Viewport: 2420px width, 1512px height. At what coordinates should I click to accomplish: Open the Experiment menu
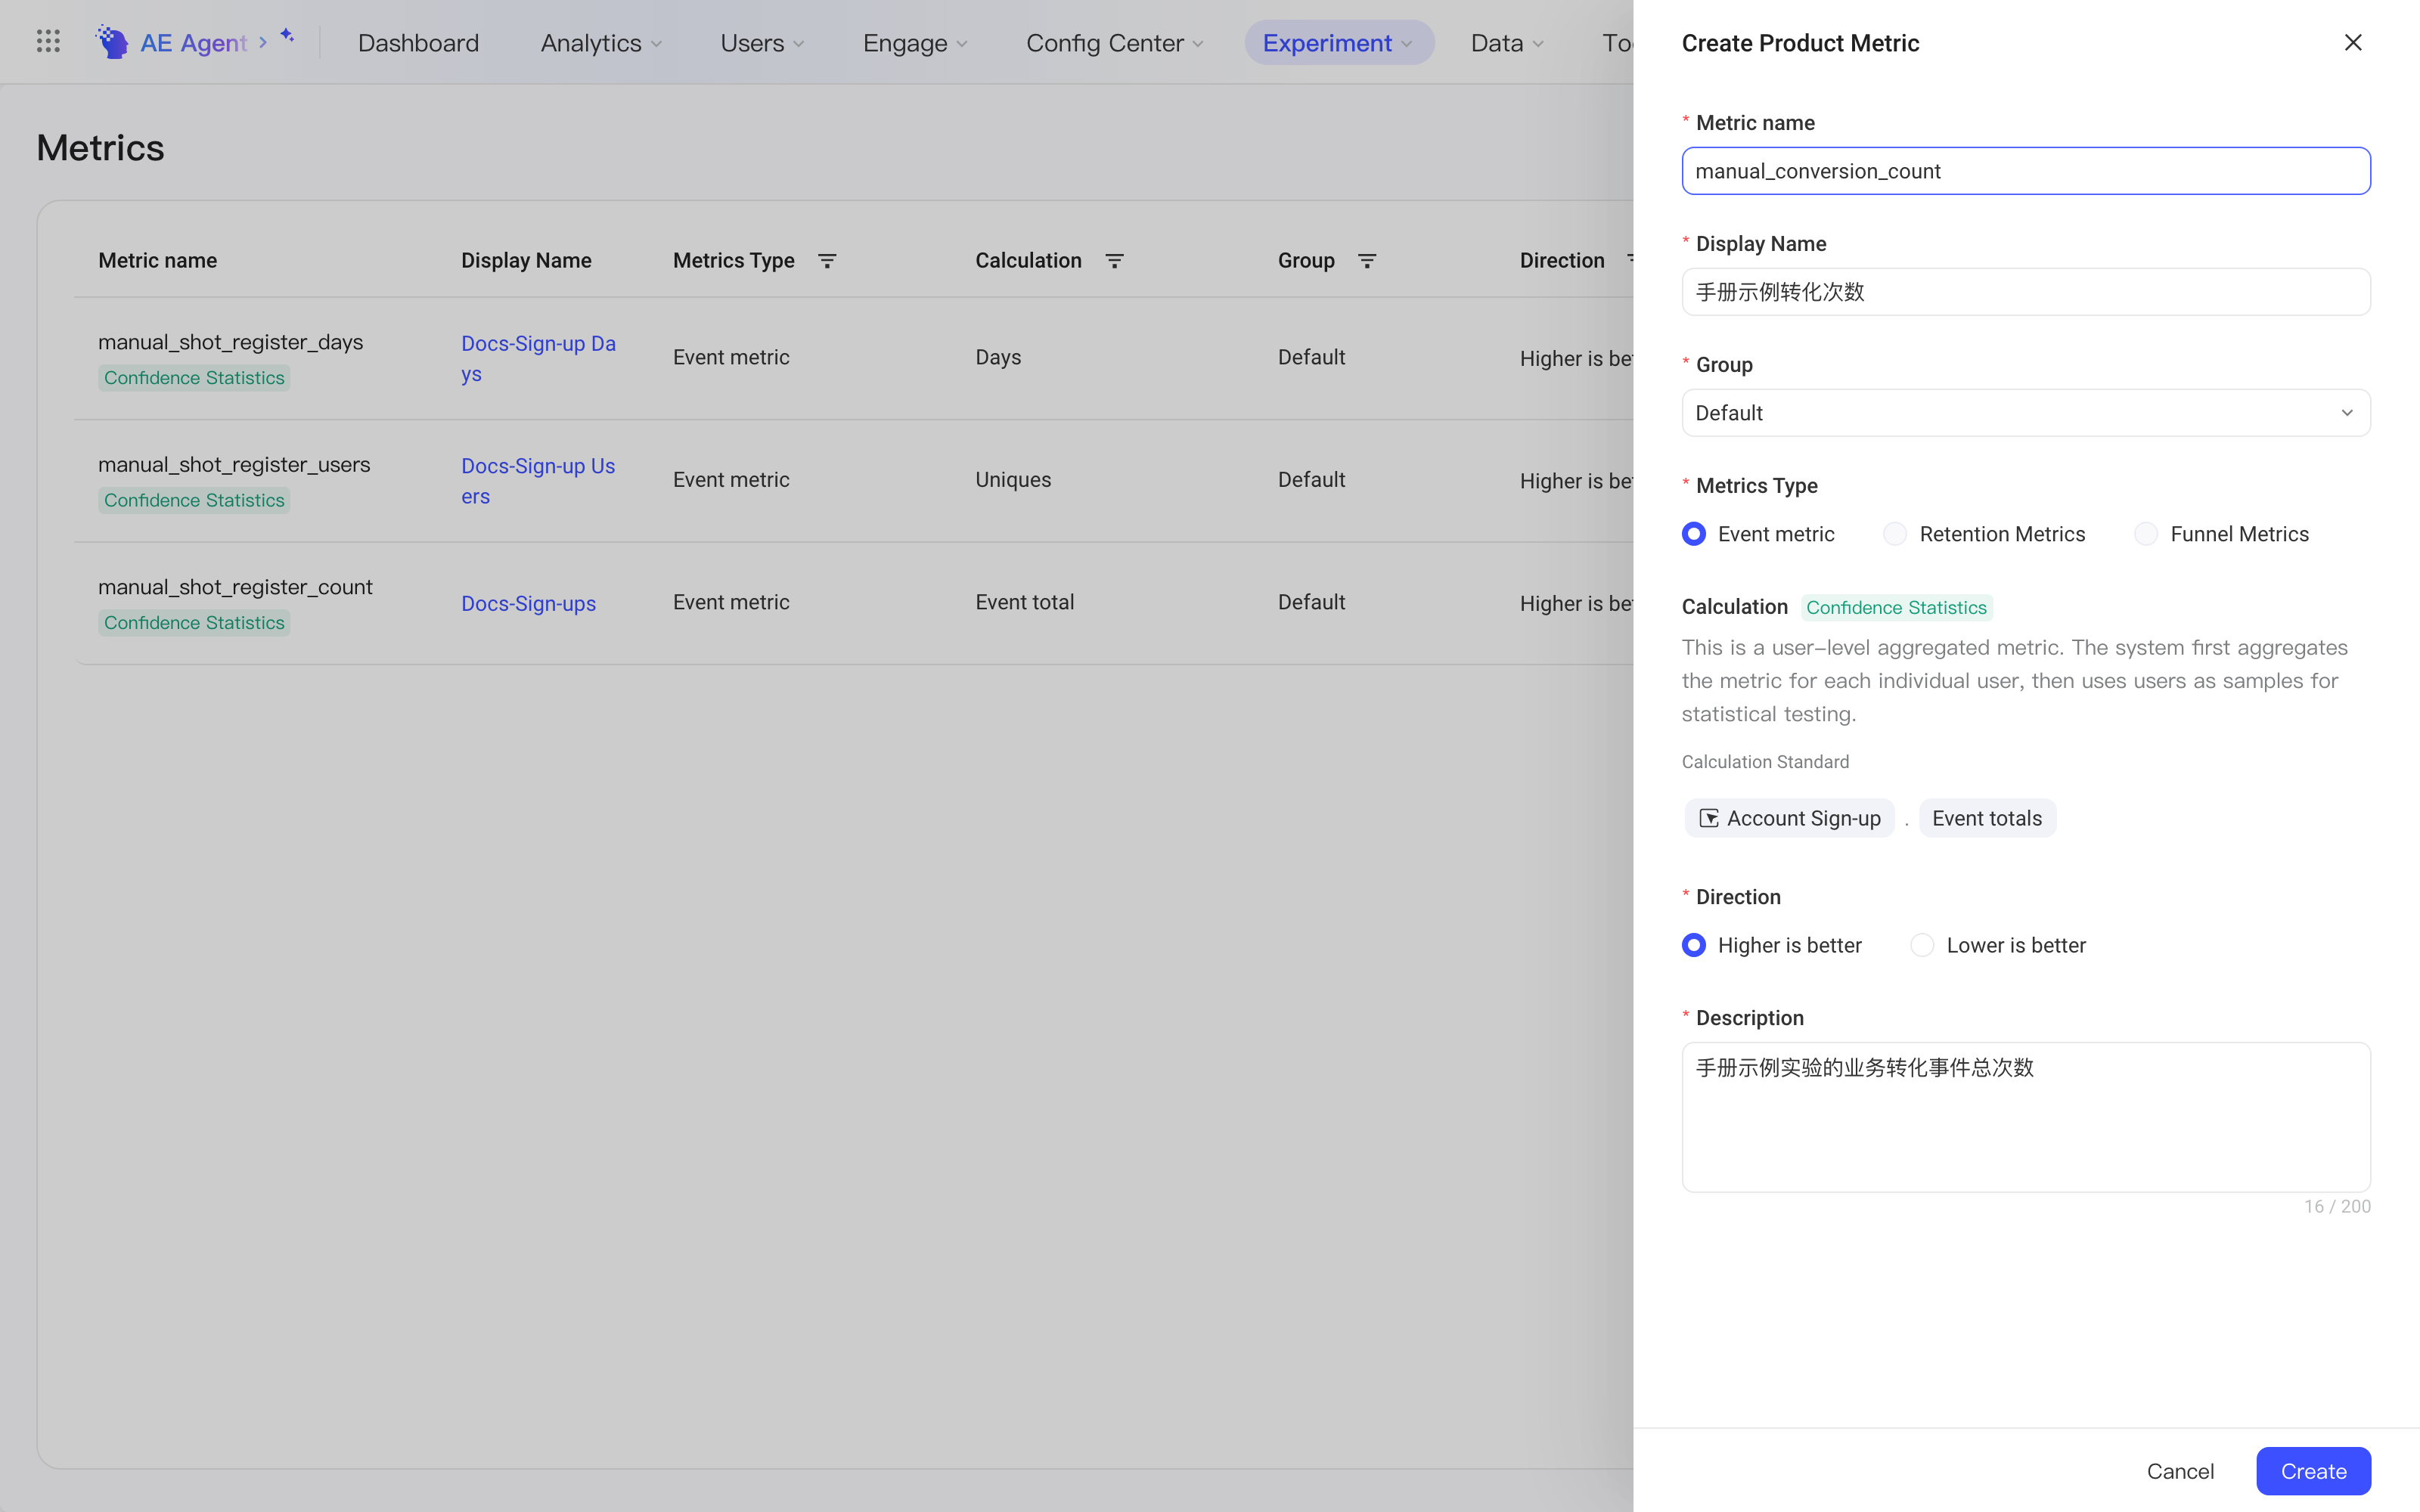coord(1339,43)
